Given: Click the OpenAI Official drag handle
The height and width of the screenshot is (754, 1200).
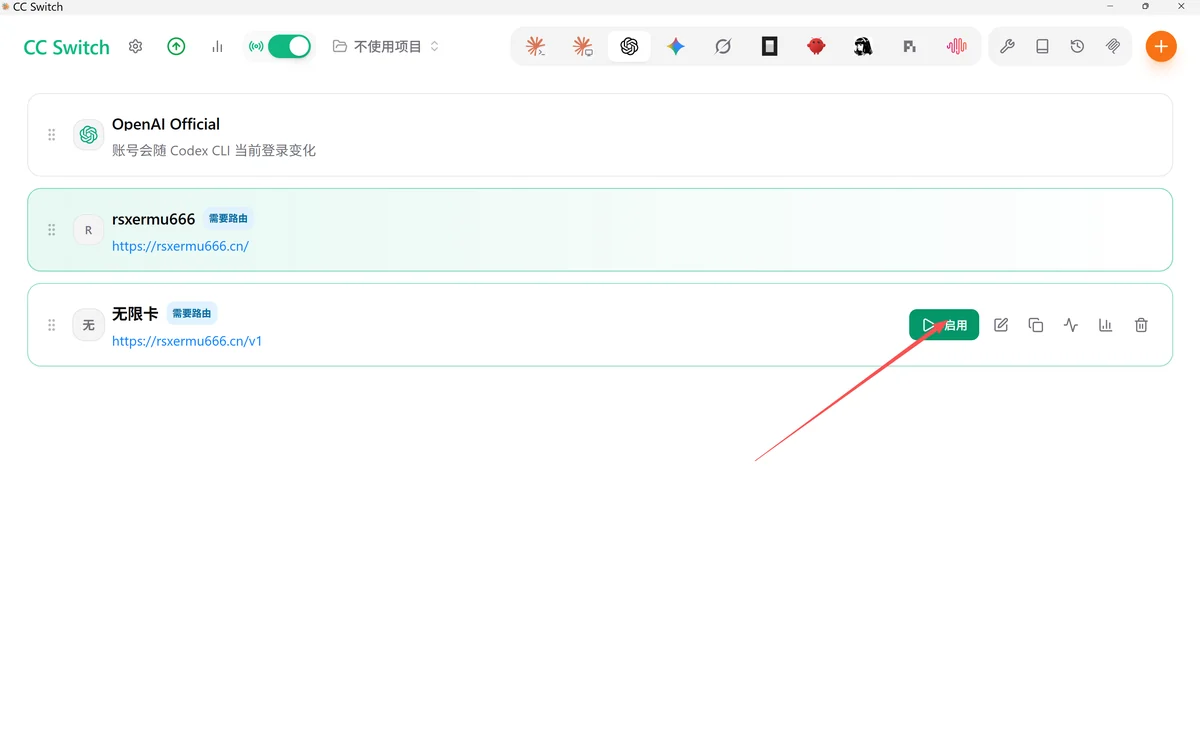Looking at the screenshot, I should tap(52, 135).
